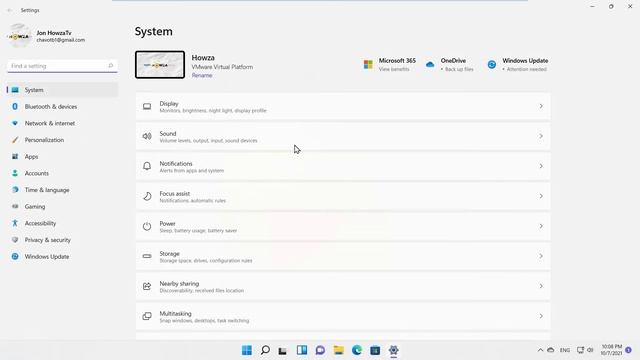Expand Multitasking with its chevron
The image size is (640, 360).
541,316
